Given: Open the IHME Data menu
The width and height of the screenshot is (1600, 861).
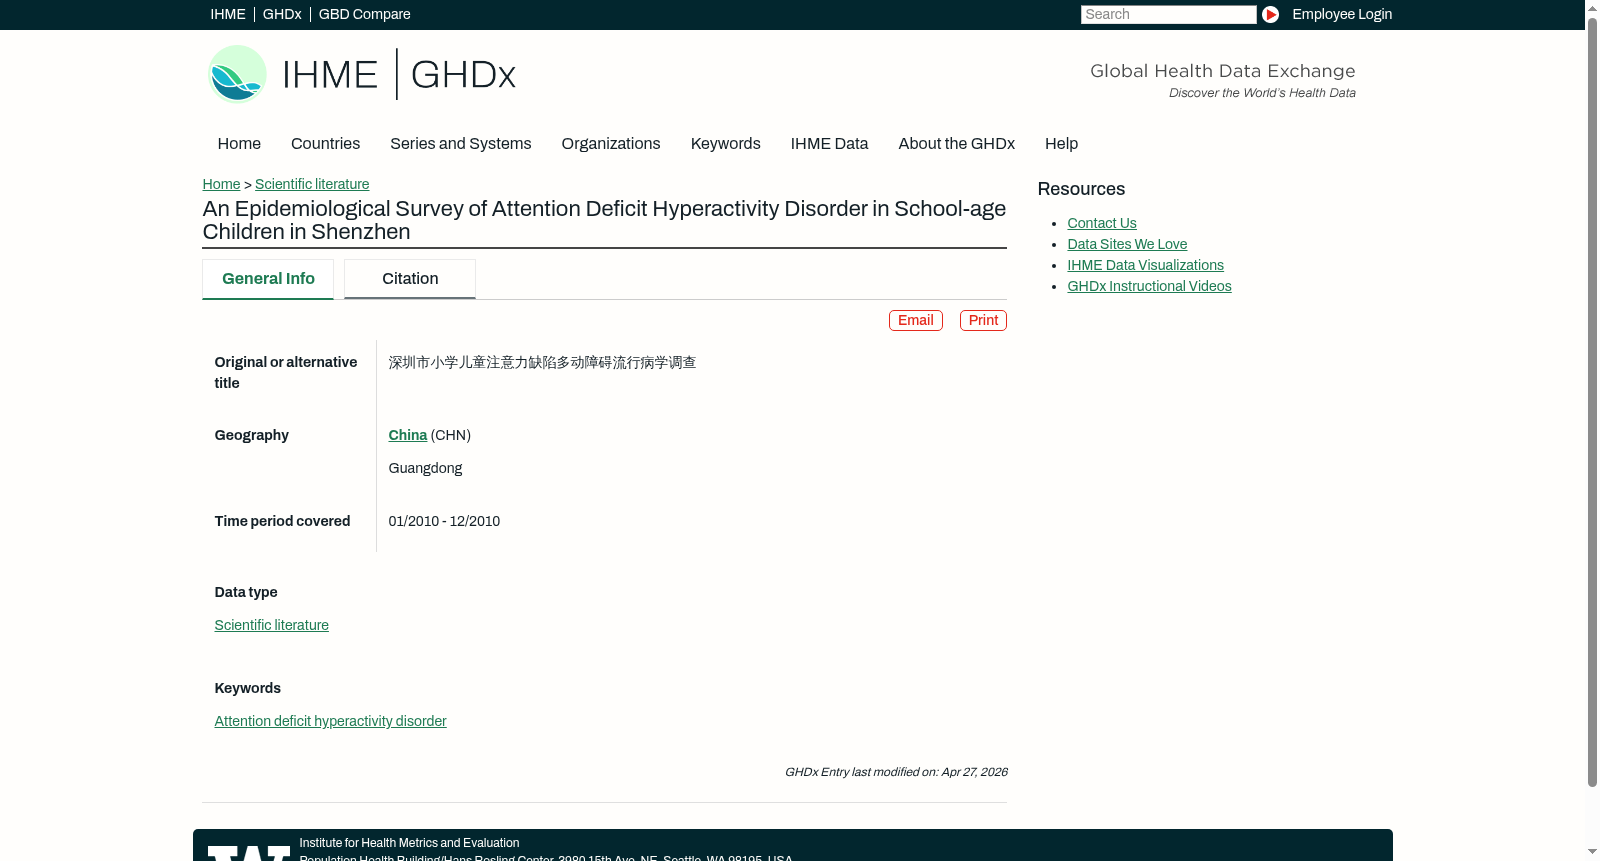Looking at the screenshot, I should 829,144.
